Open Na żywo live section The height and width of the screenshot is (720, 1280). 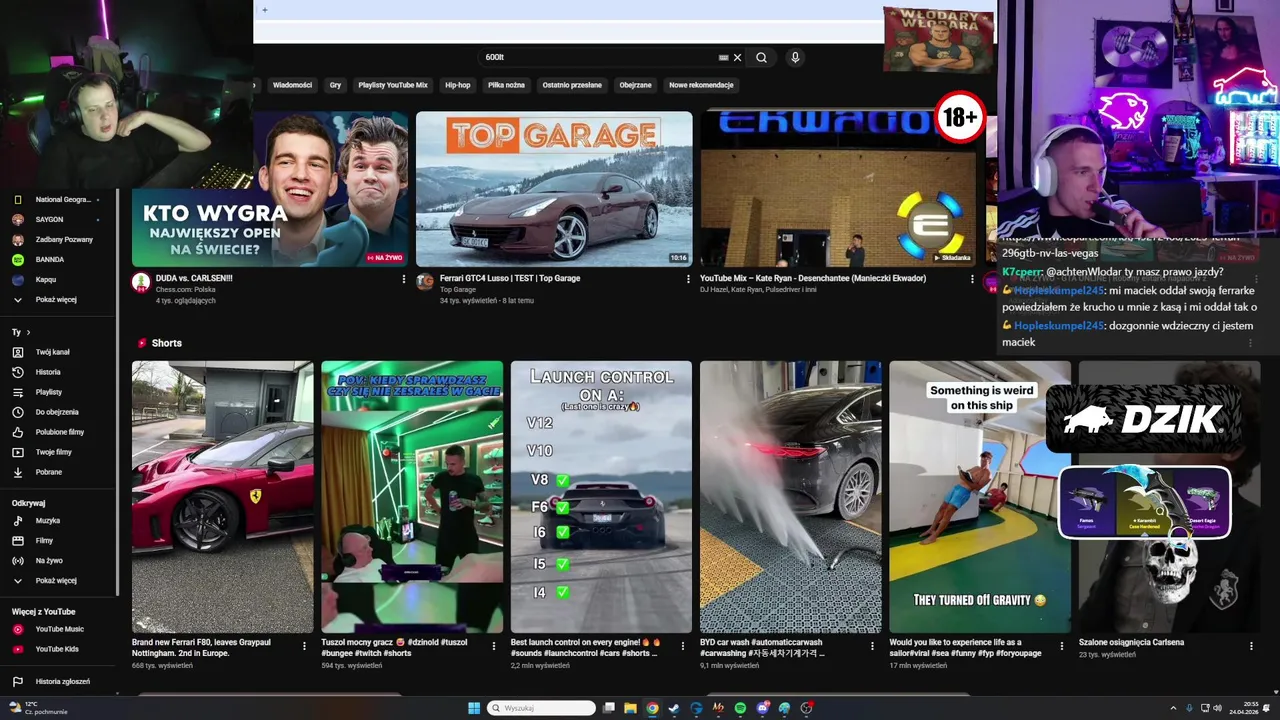point(49,561)
